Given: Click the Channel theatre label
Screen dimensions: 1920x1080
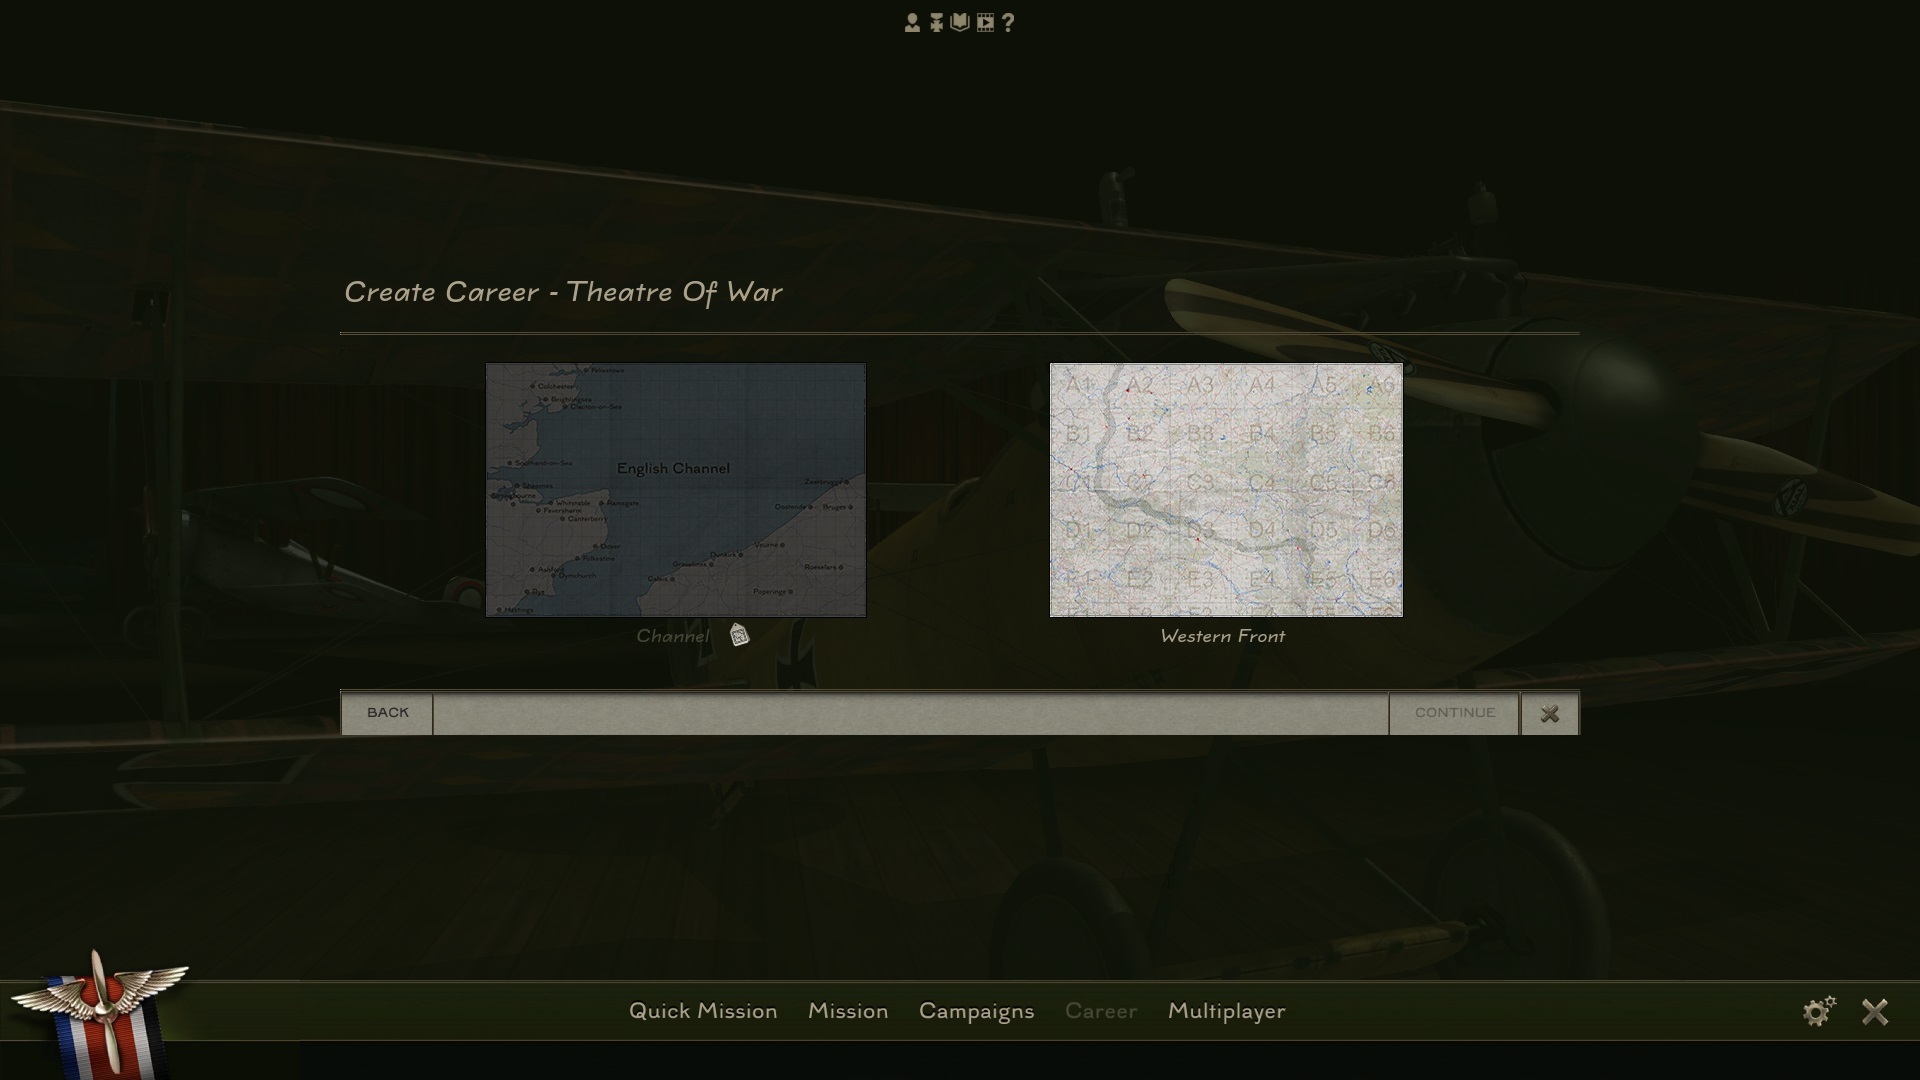Looking at the screenshot, I should (x=672, y=636).
